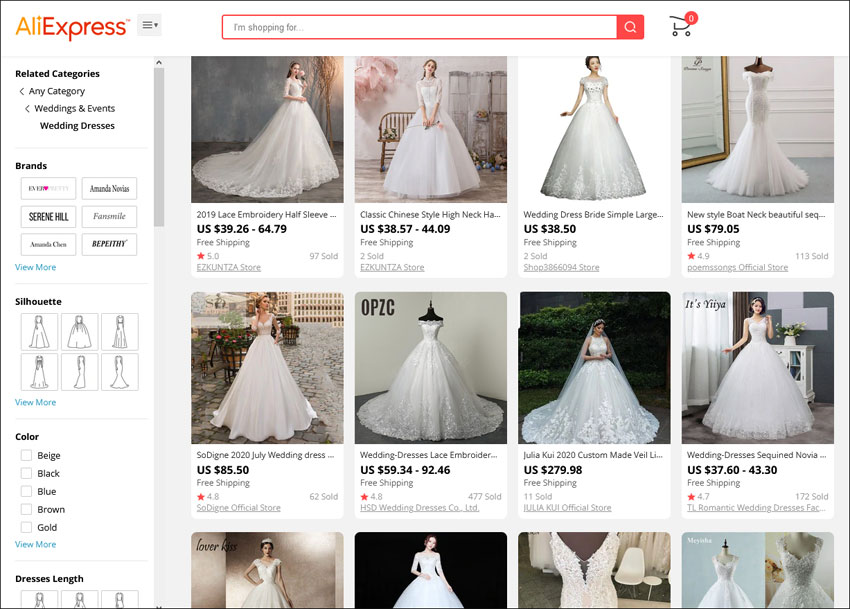
Task: Select first silhouette icon in bottom row
Action: [39, 372]
